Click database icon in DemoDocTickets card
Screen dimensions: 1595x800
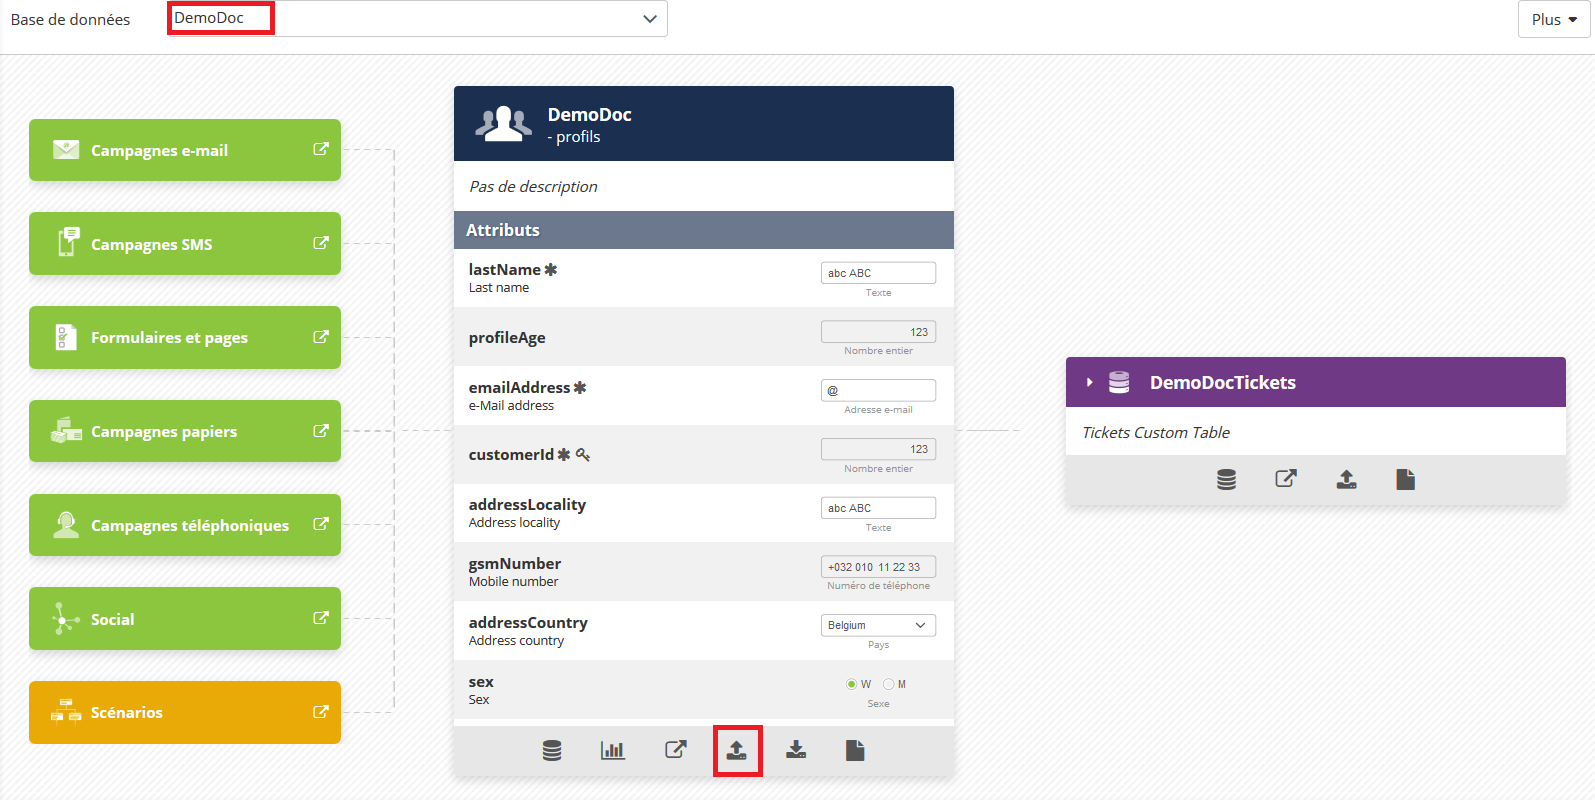[1226, 480]
